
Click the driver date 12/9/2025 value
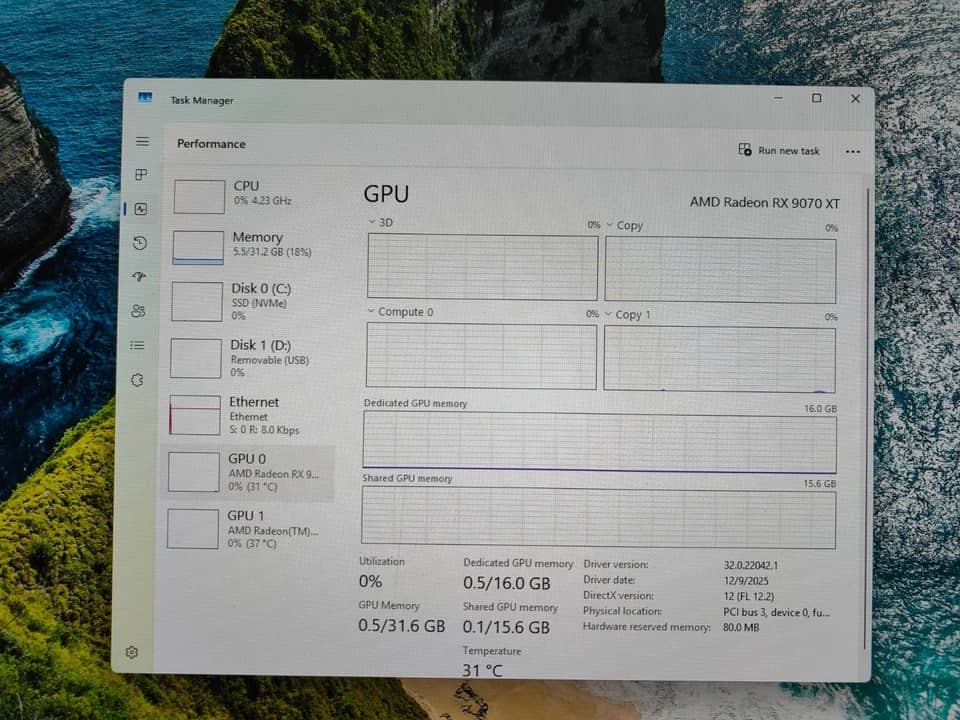(x=745, y=580)
